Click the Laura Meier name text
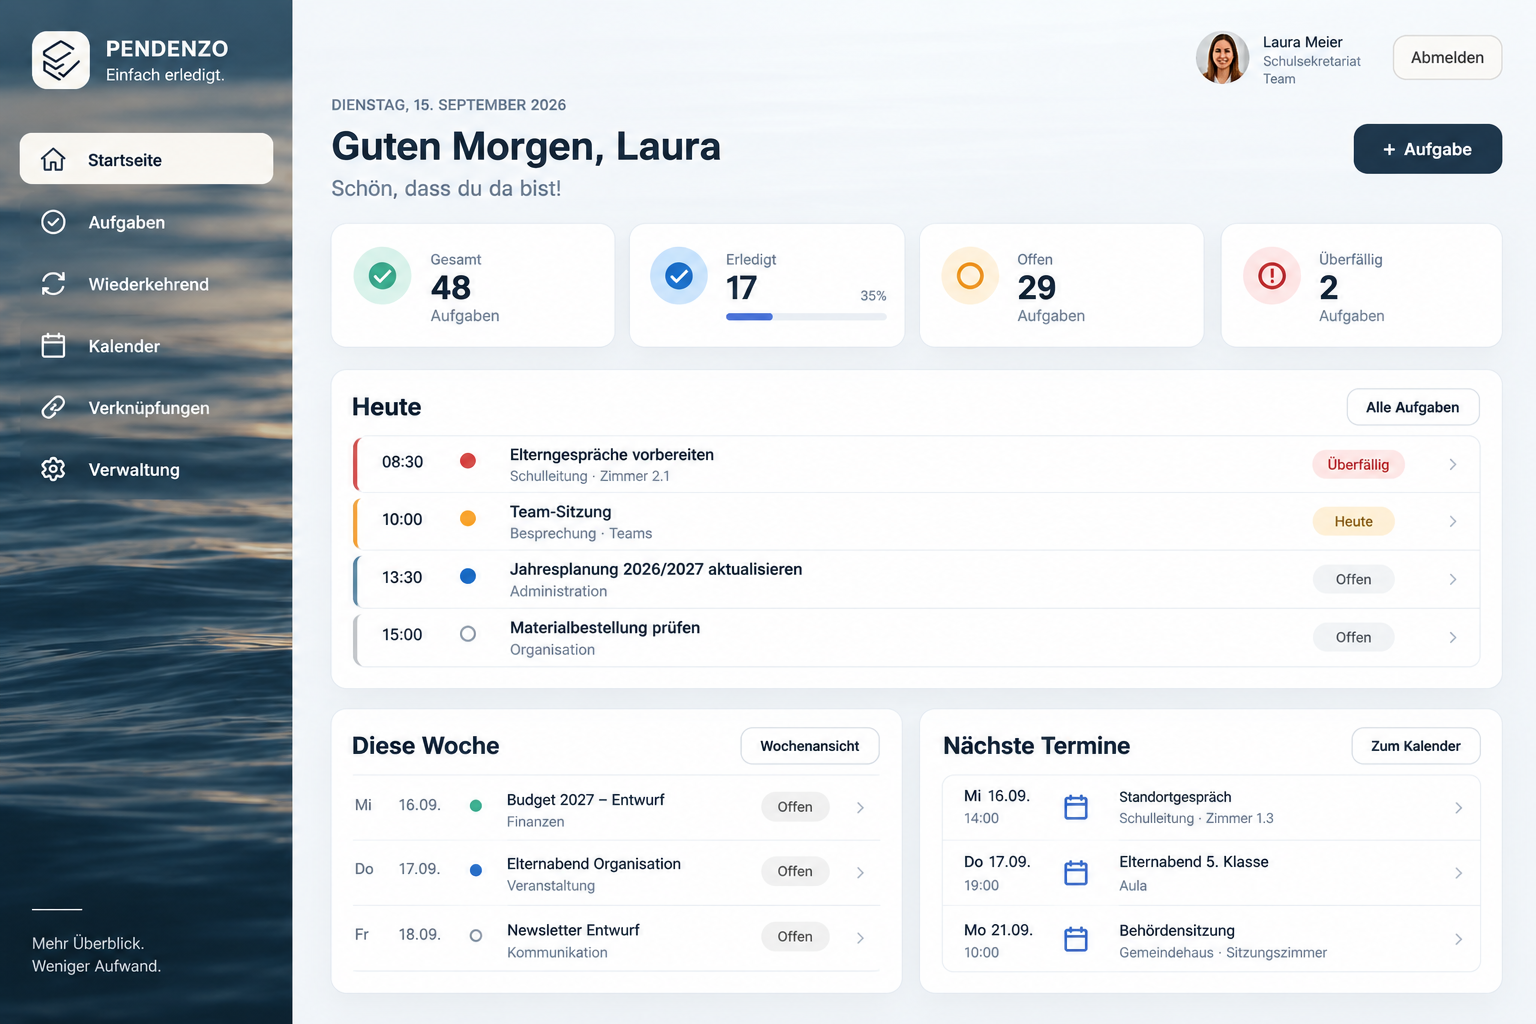Viewport: 1536px width, 1024px height. (1302, 42)
